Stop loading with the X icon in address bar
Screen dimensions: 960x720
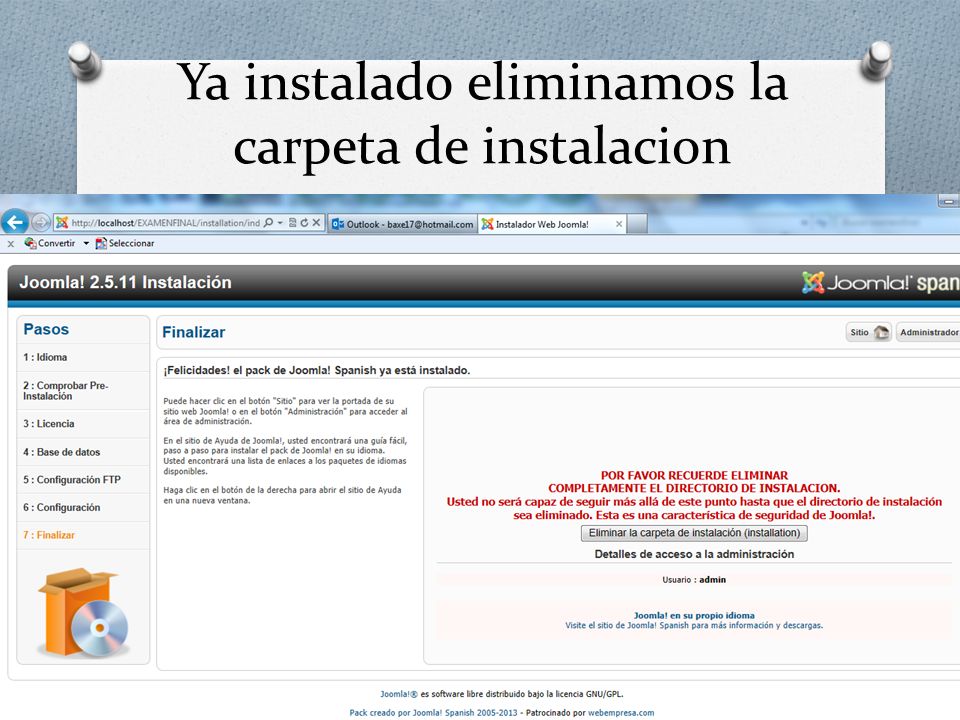(x=316, y=223)
